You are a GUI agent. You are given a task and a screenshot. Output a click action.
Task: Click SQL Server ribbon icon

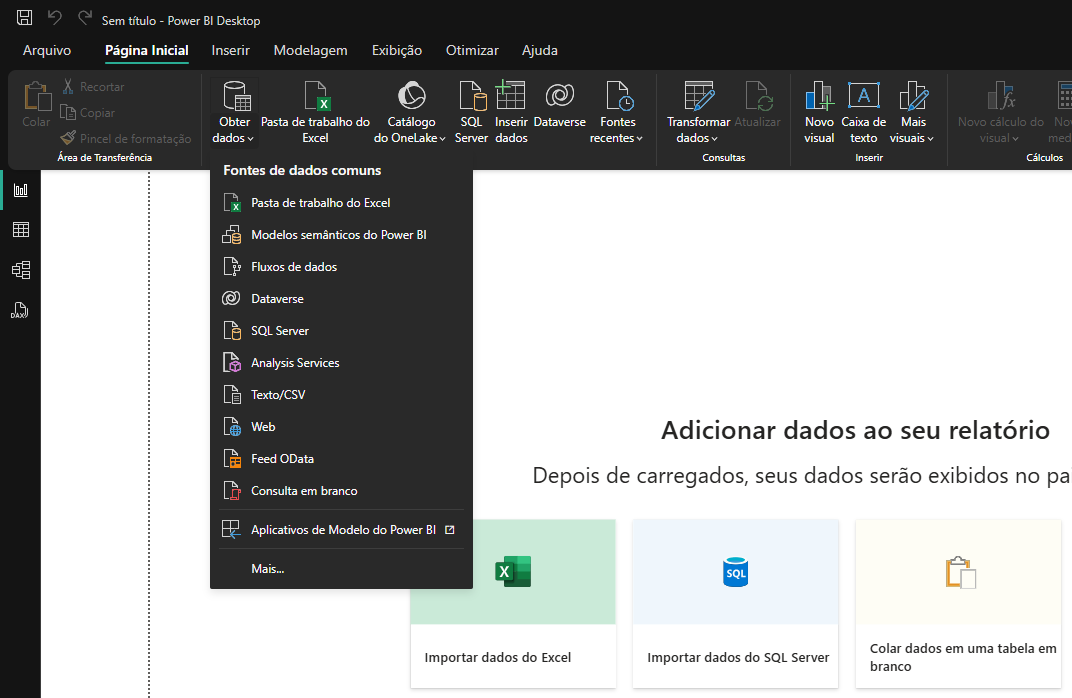472,96
